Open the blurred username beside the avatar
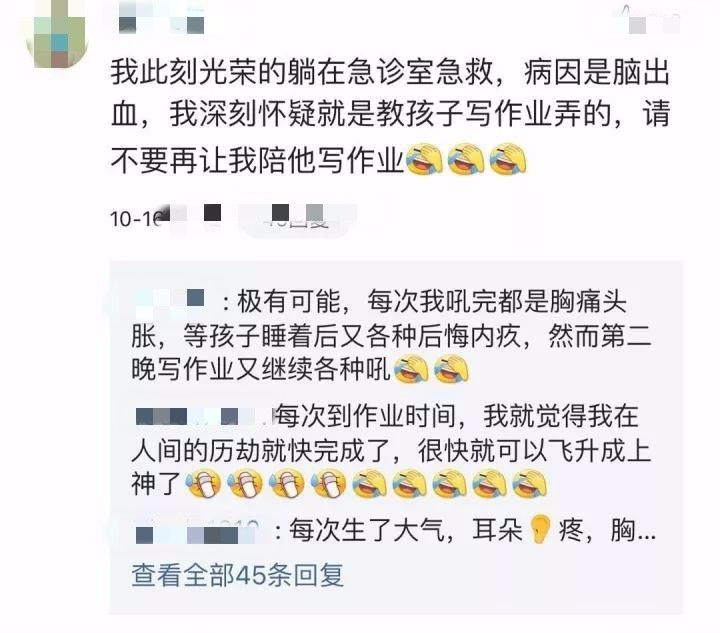 pos(160,21)
